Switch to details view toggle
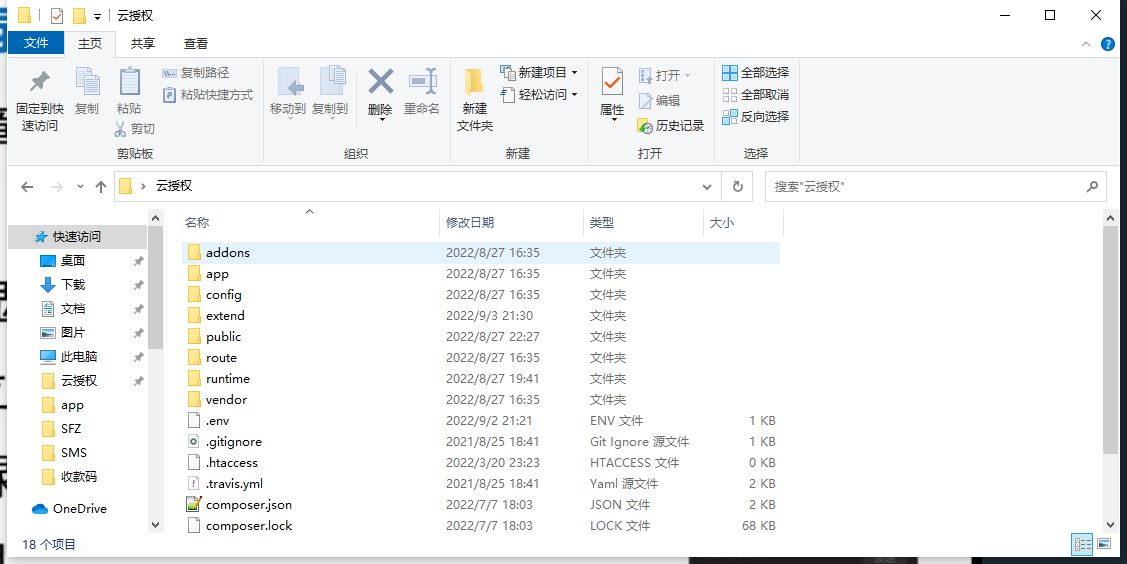The height and width of the screenshot is (564, 1127). click(x=1082, y=545)
